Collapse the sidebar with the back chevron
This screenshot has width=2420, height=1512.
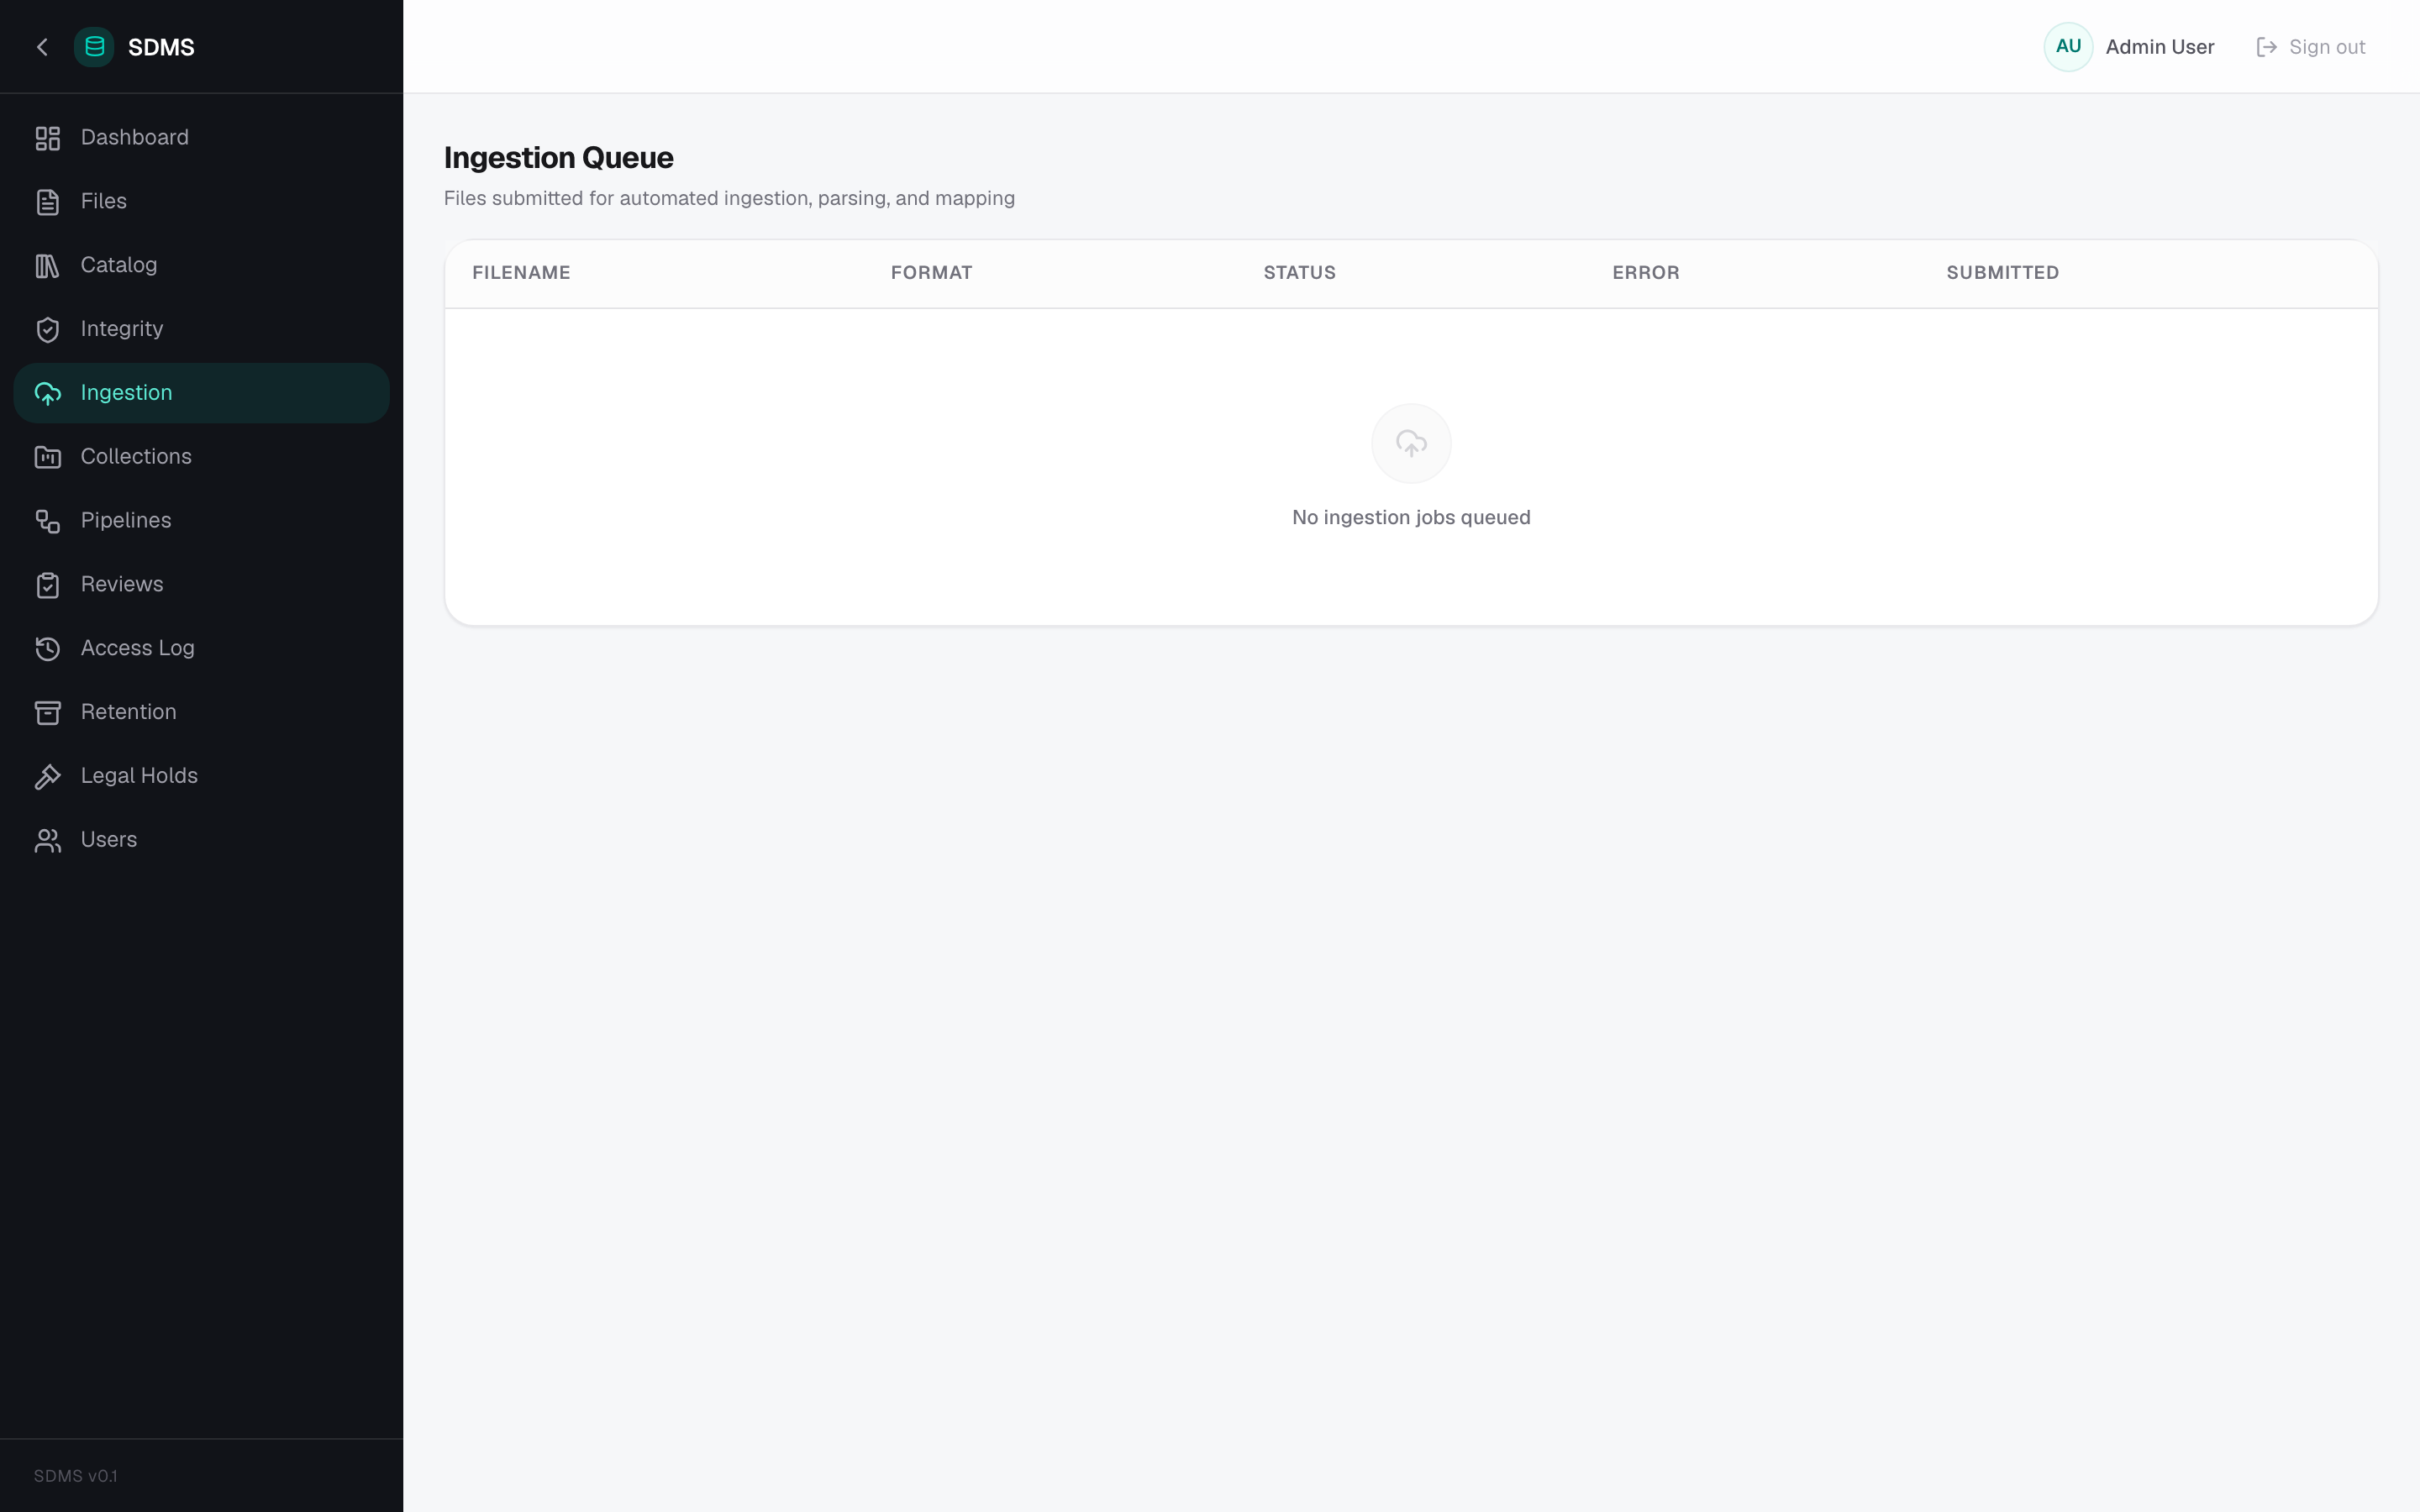[42, 47]
